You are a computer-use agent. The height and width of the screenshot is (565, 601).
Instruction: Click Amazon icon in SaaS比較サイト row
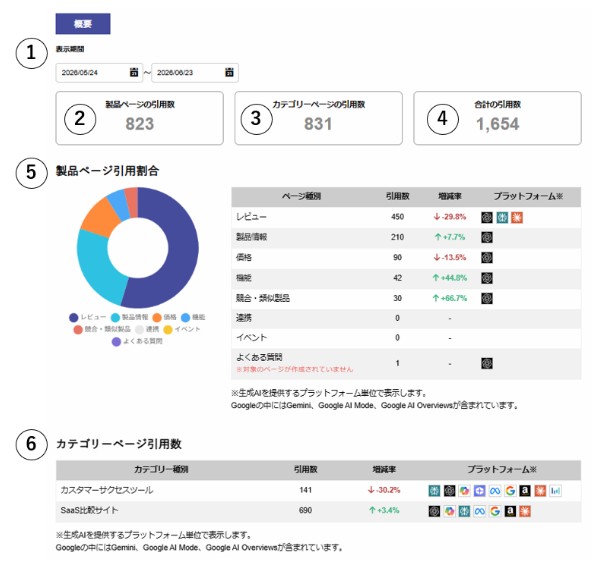pyautogui.click(x=510, y=511)
